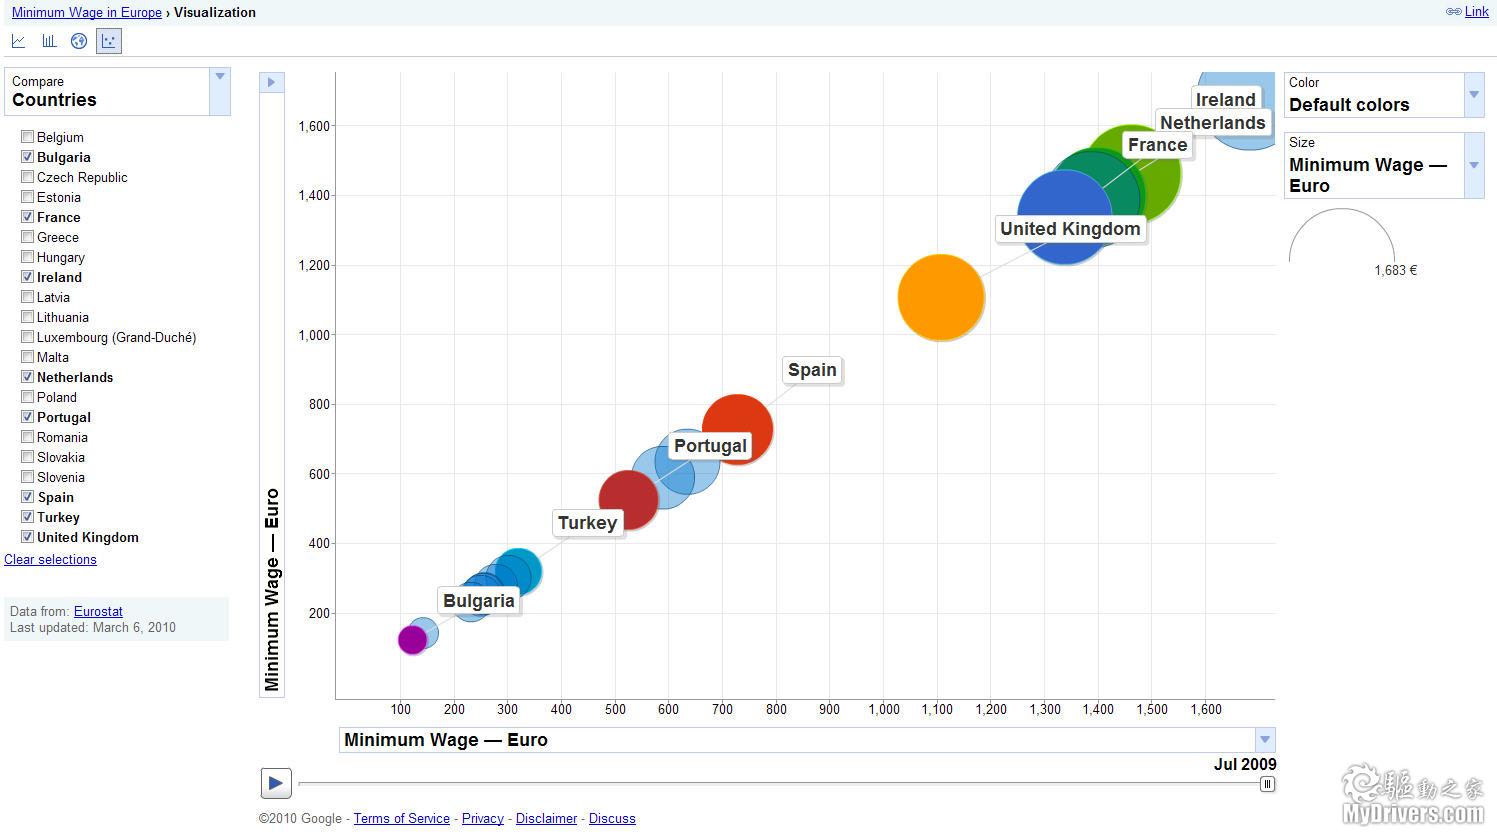Uncheck the France checkbox
The width and height of the screenshot is (1497, 837).
28,217
